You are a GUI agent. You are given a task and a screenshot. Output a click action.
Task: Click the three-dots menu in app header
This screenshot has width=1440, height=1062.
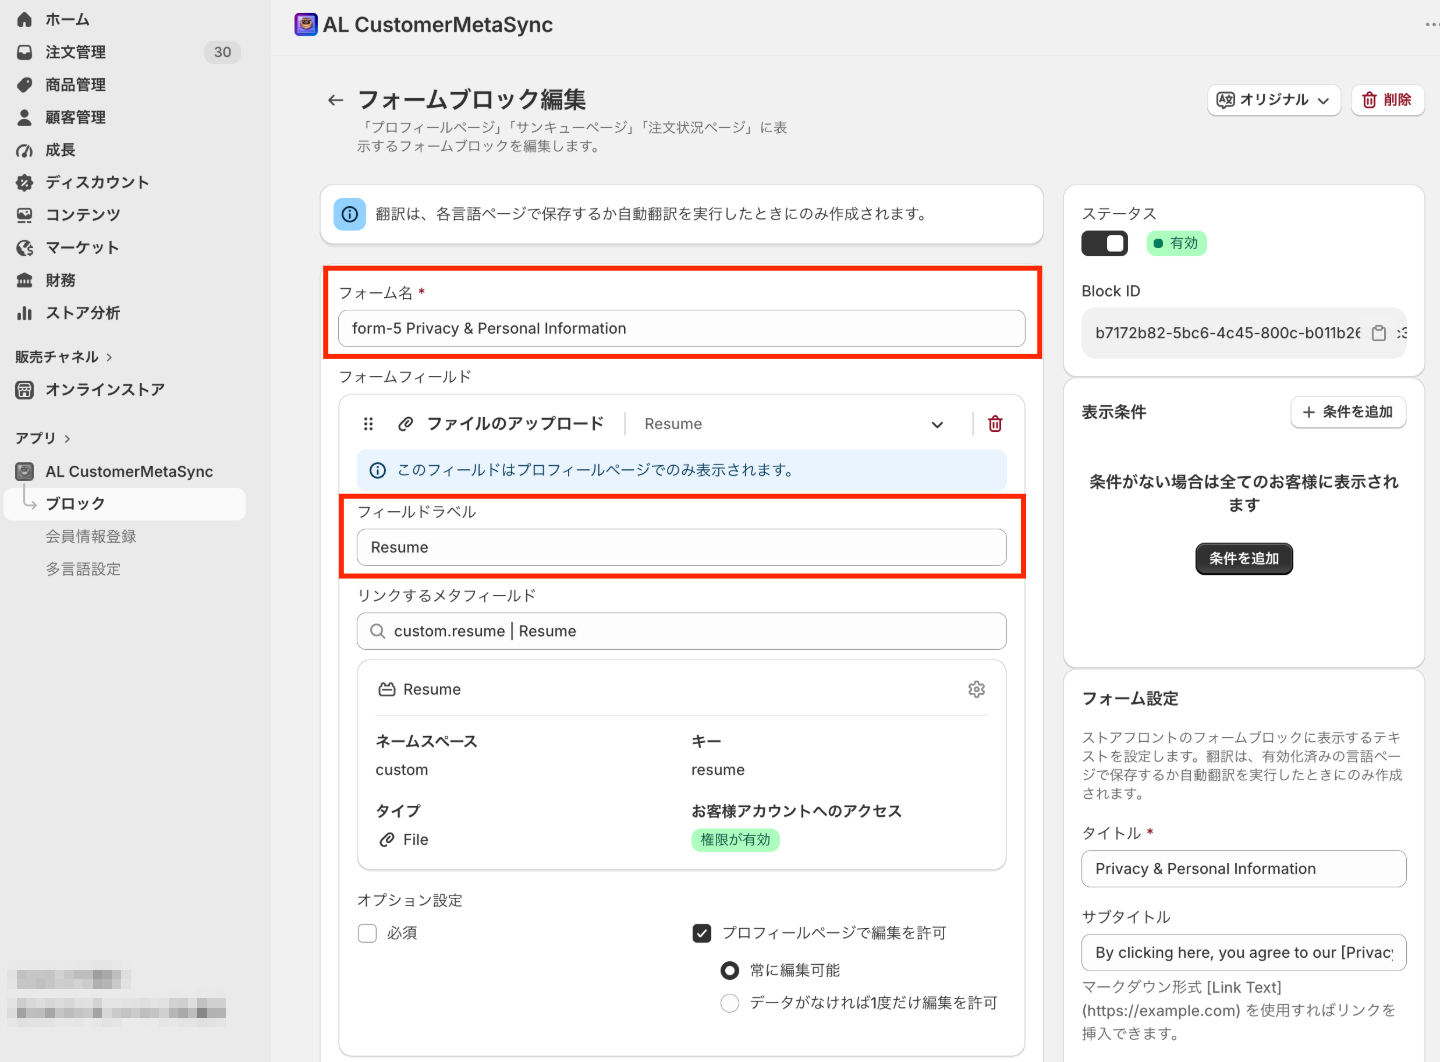1432,25
